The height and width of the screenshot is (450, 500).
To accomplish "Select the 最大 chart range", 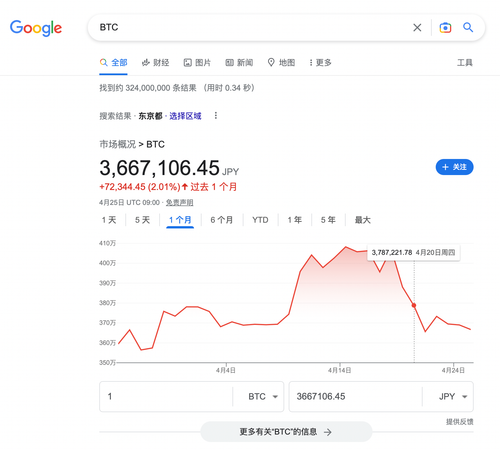I will click(363, 220).
